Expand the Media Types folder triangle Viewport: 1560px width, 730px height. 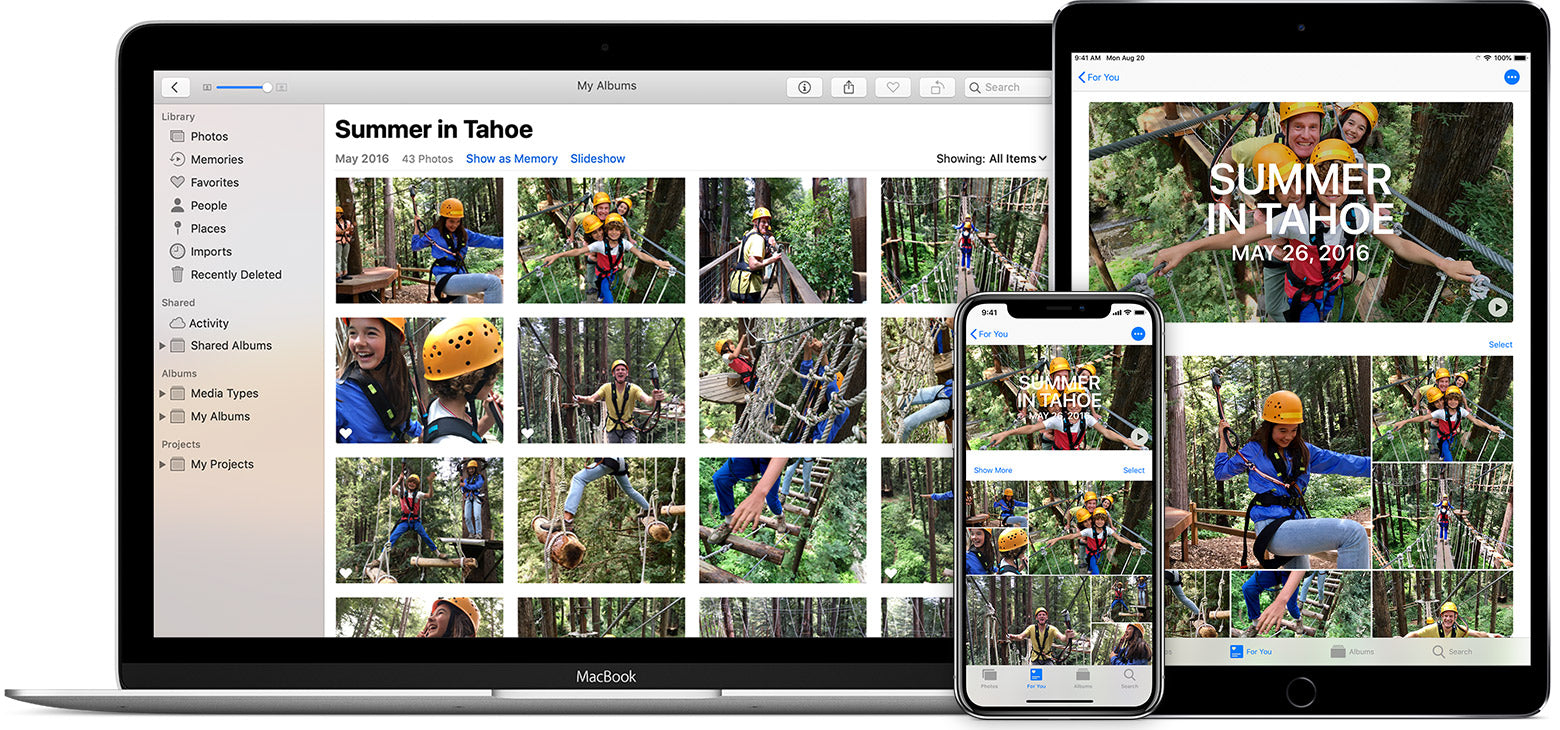[163, 394]
